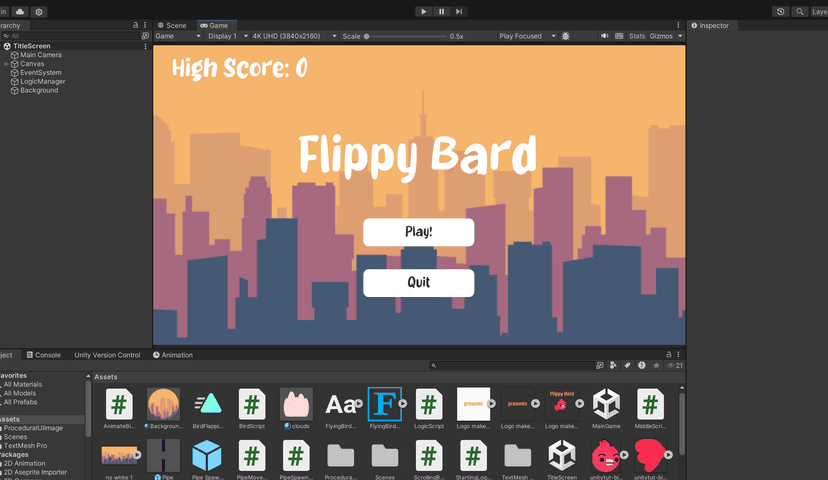Open Undo History icon in top bar
The image size is (828, 480).
pyautogui.click(x=780, y=11)
